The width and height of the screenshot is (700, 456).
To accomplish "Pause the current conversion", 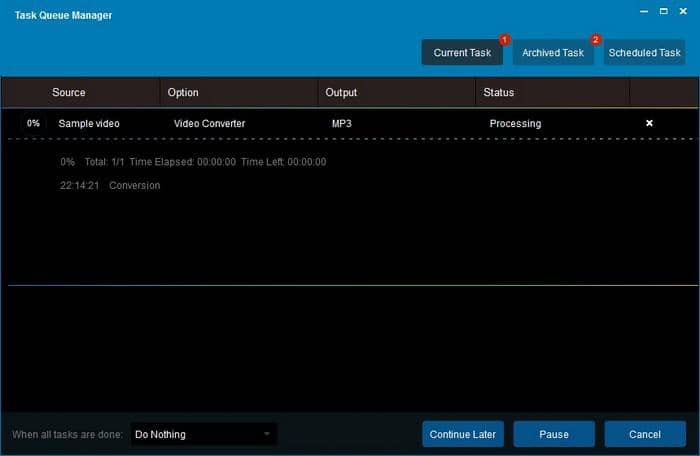I will [x=554, y=434].
